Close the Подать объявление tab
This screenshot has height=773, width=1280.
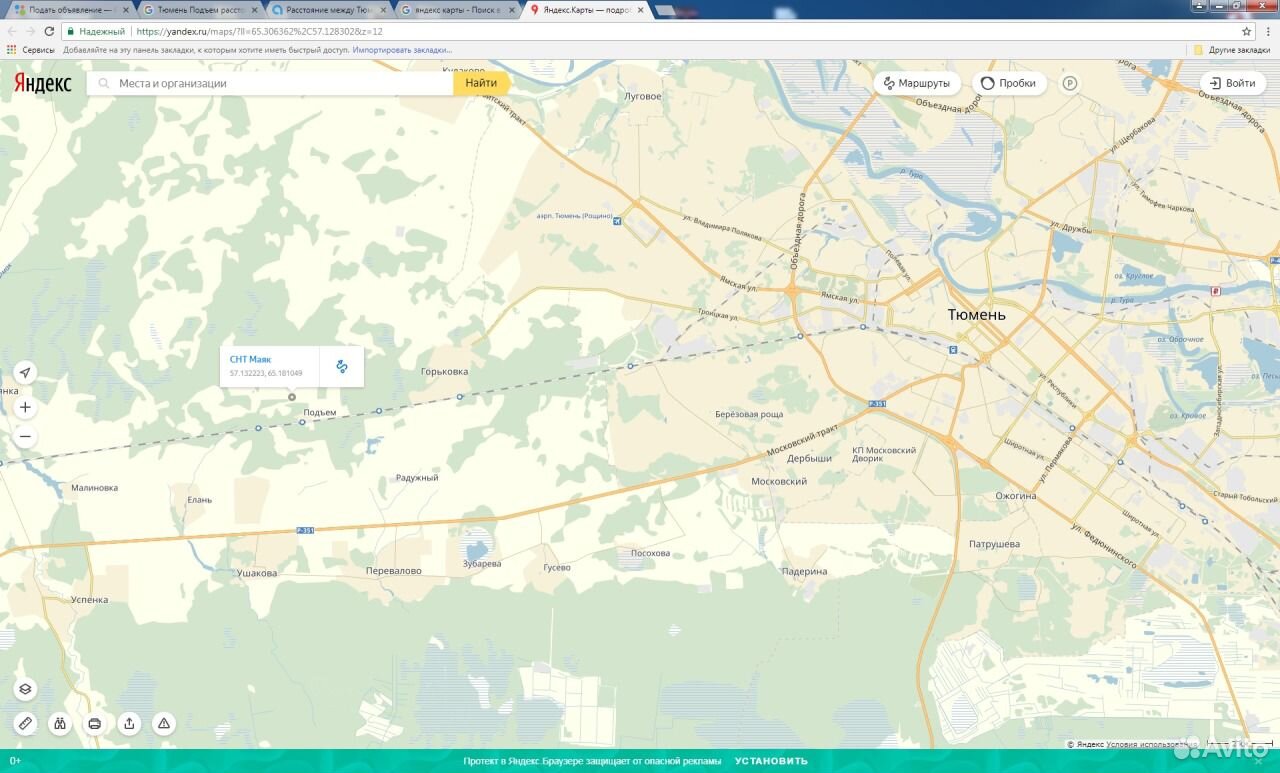point(125,9)
